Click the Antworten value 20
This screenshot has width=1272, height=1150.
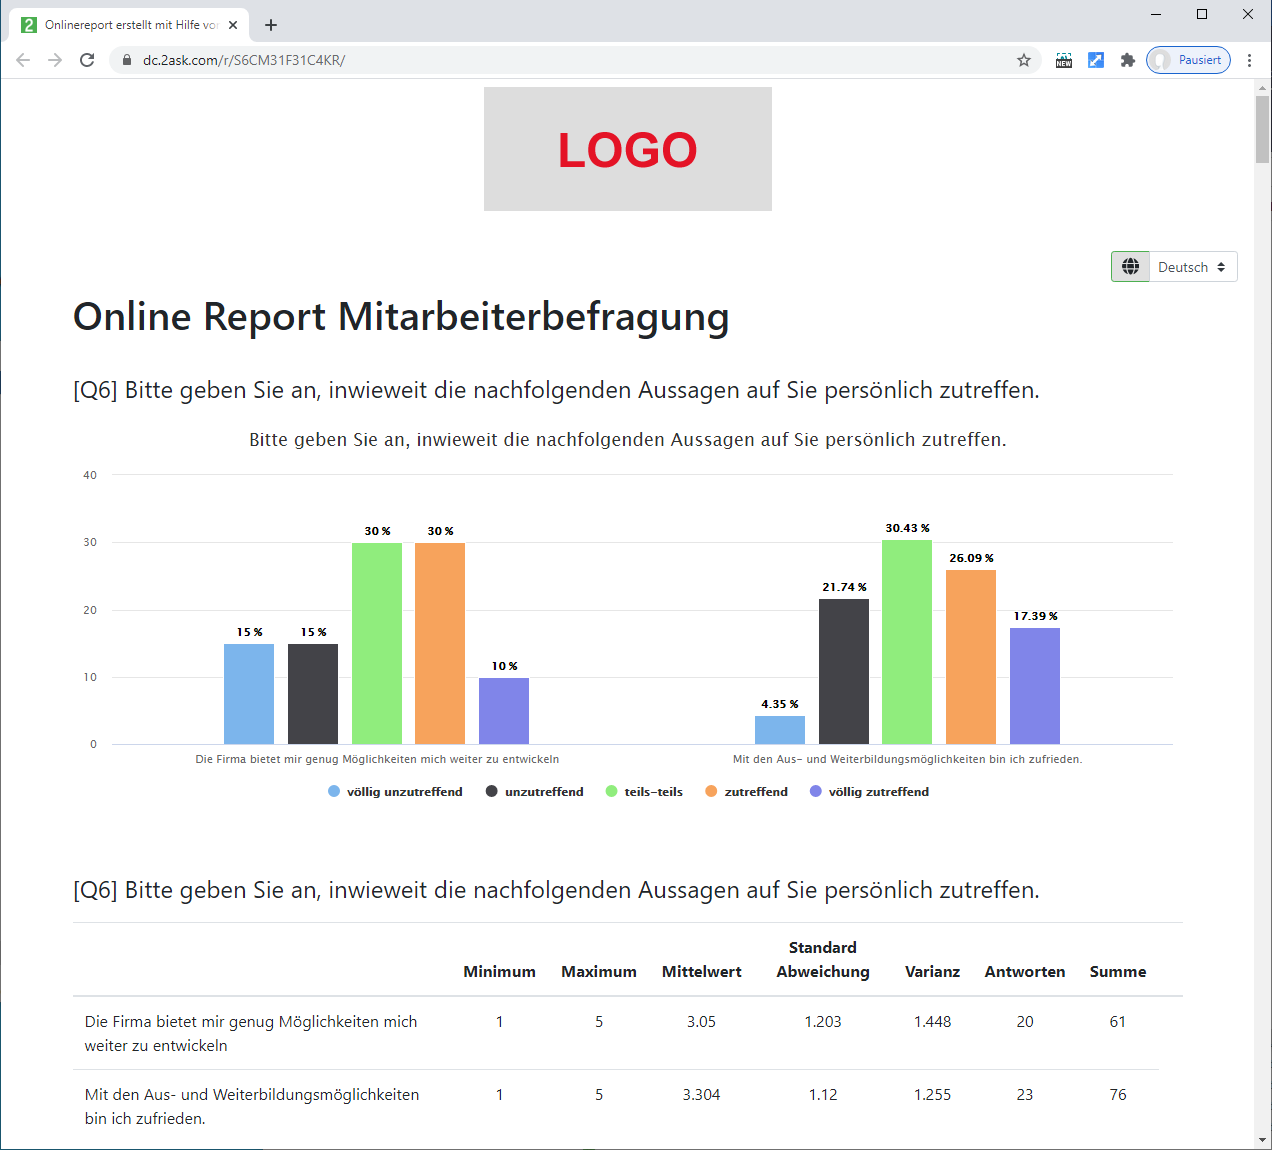point(1025,1022)
